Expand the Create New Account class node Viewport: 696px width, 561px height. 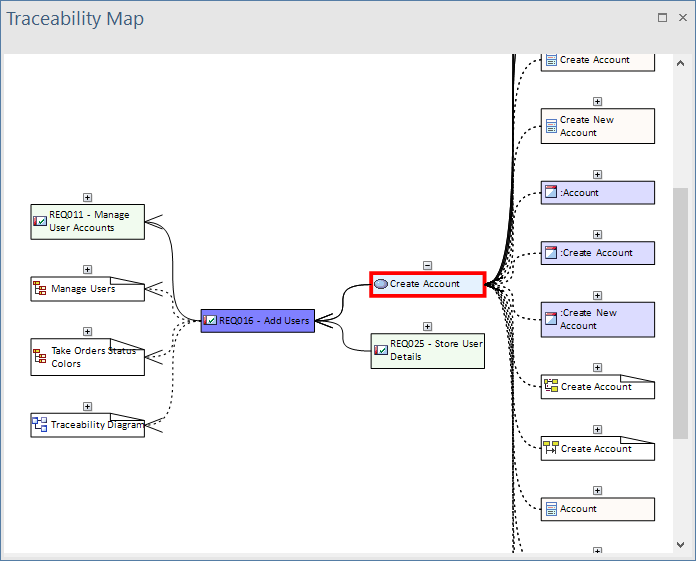pos(597,102)
